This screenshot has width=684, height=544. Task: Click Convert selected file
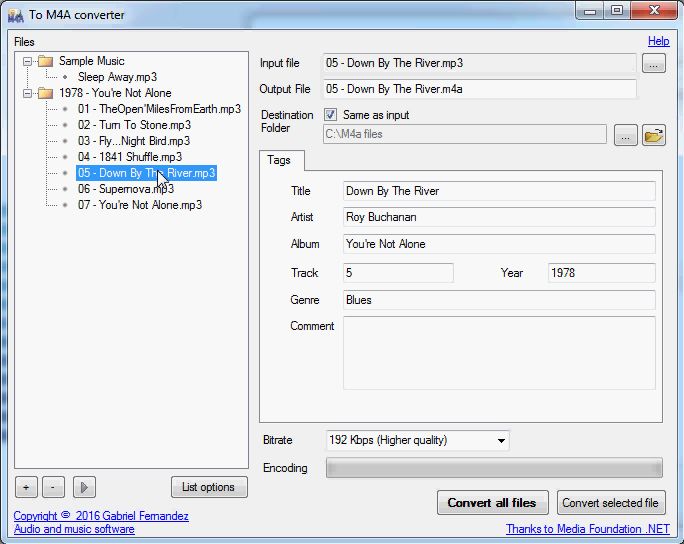click(x=611, y=503)
